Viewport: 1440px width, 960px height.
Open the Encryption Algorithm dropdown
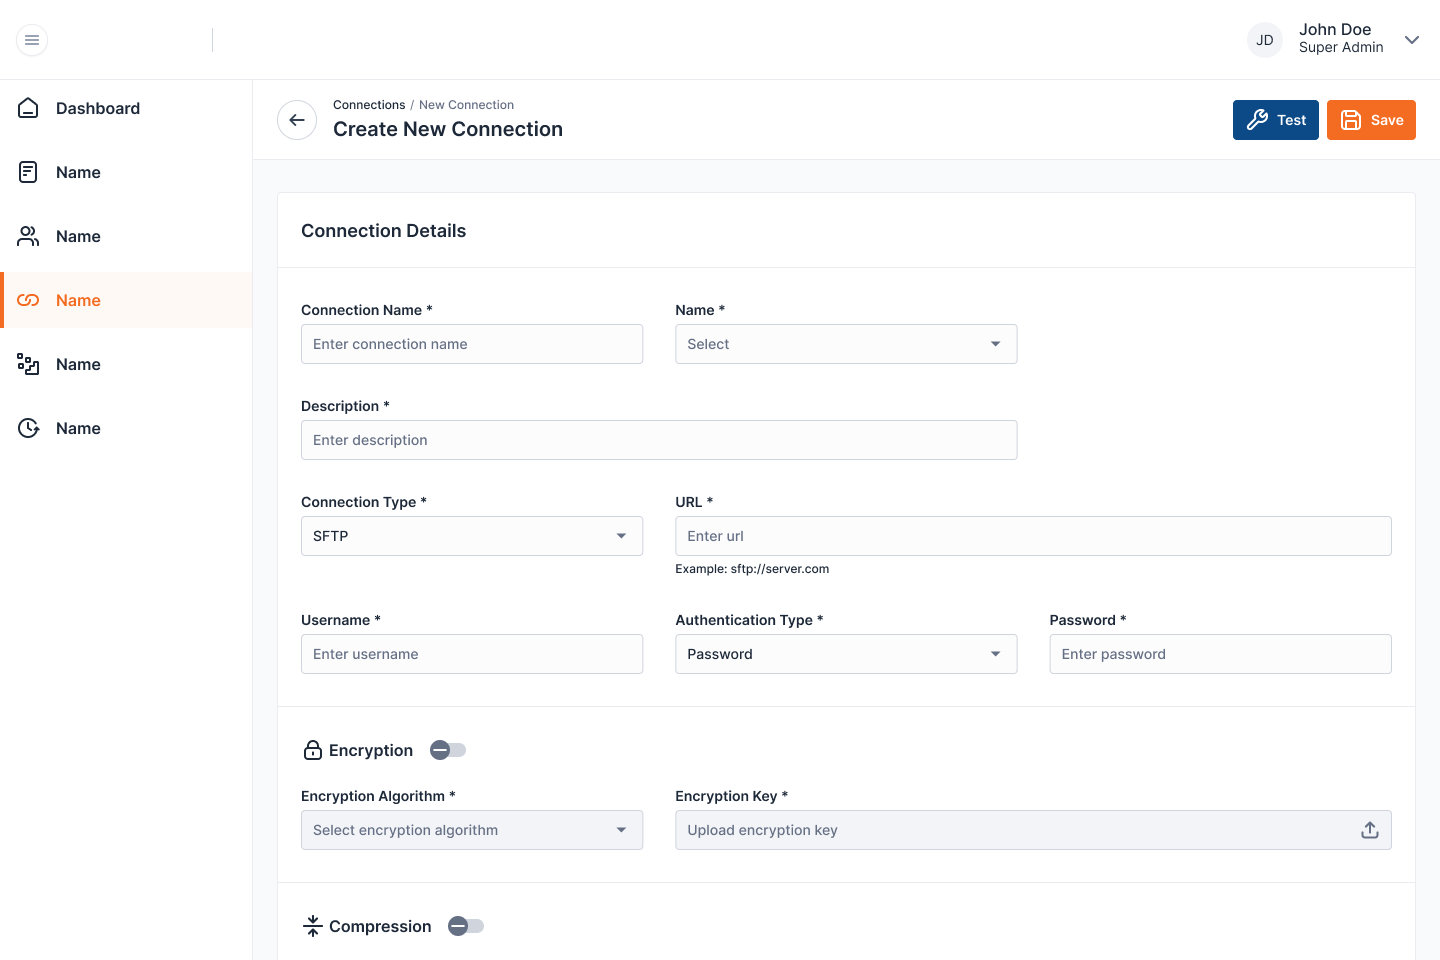point(472,830)
